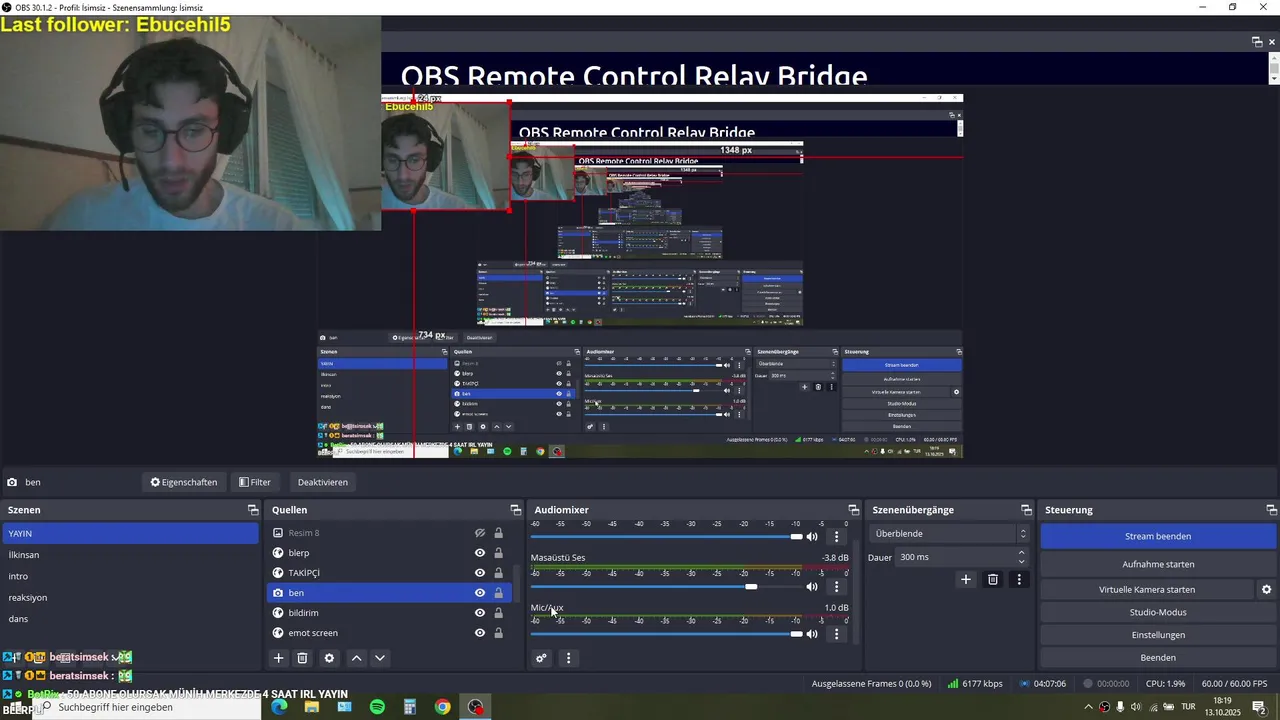Select the emot screen source row
The height and width of the screenshot is (720, 1280).
(x=389, y=633)
